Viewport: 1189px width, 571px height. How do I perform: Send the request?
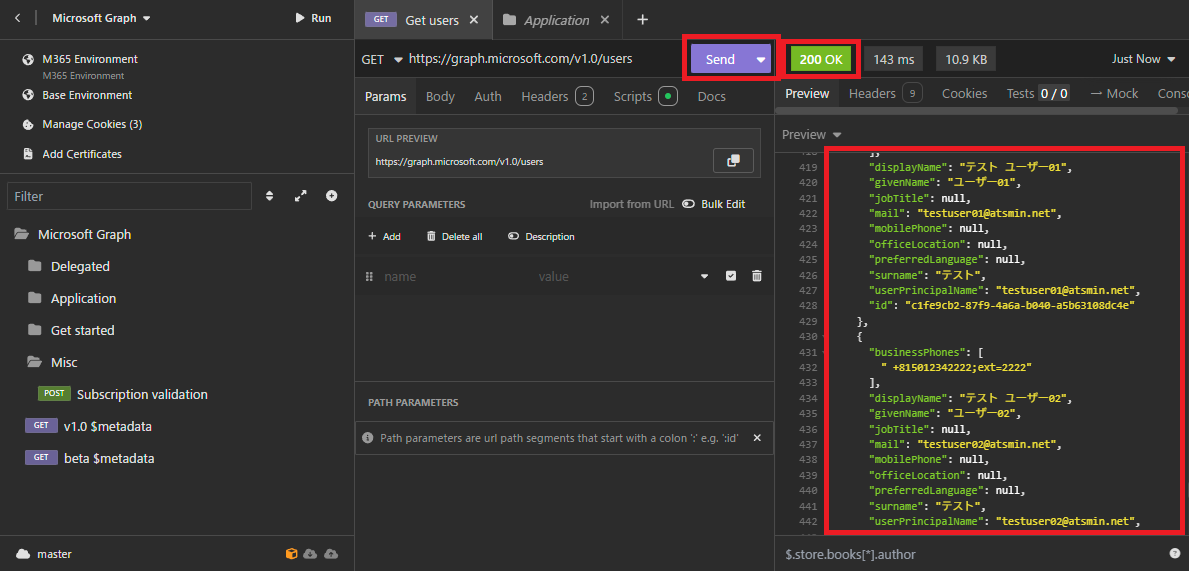coord(720,59)
